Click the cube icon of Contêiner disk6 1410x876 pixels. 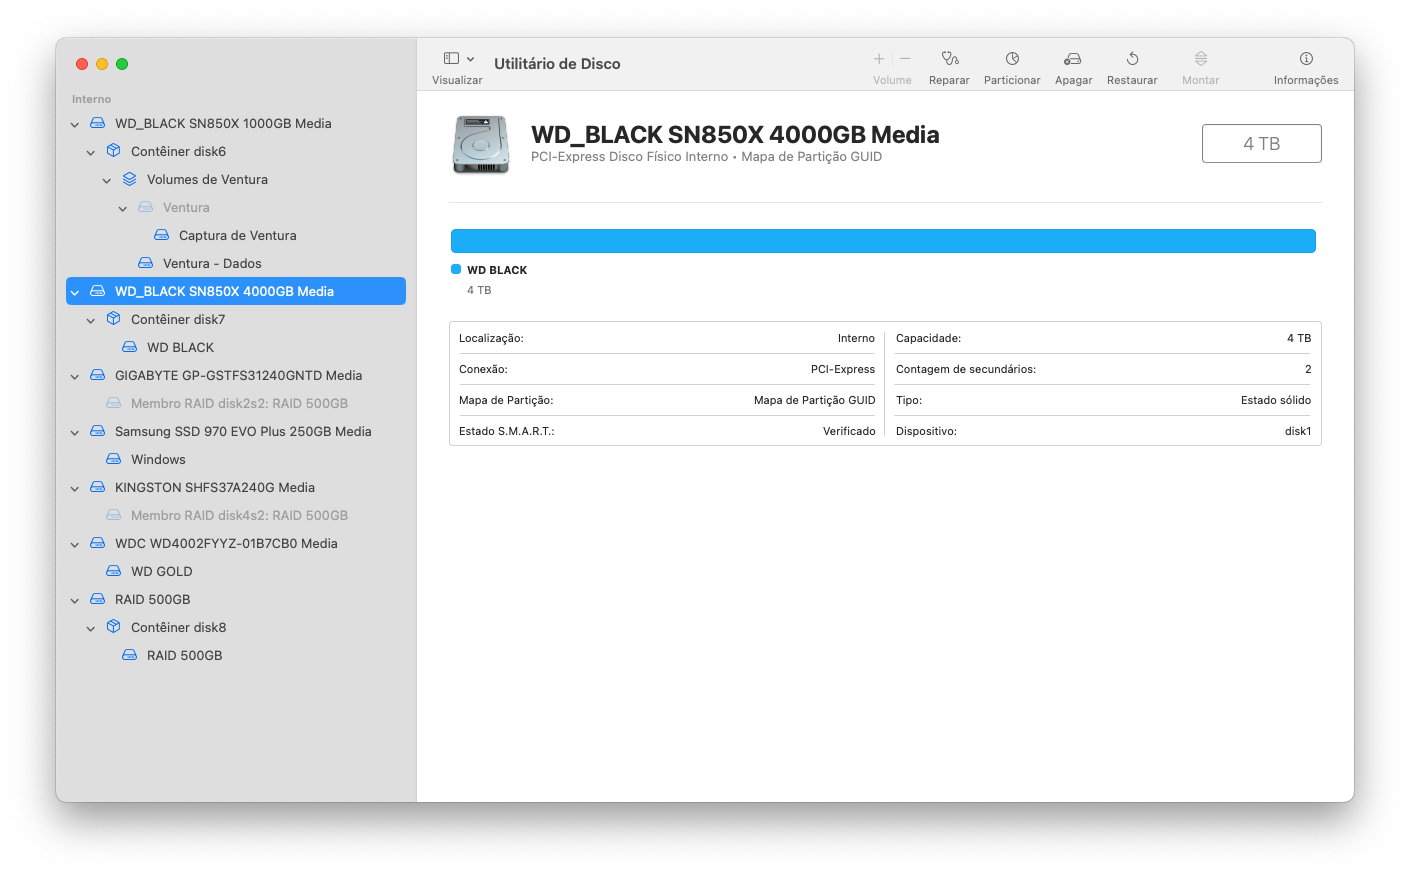coord(114,151)
